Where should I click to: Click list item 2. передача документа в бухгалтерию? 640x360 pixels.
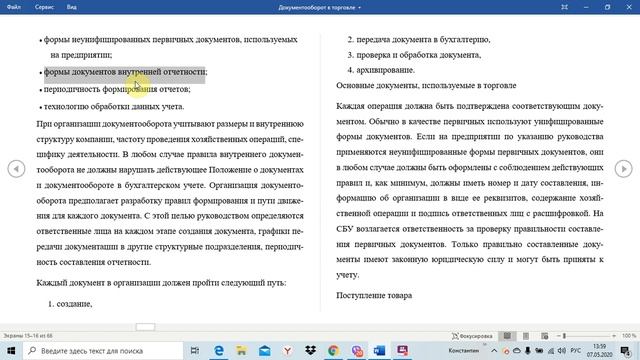click(x=419, y=40)
